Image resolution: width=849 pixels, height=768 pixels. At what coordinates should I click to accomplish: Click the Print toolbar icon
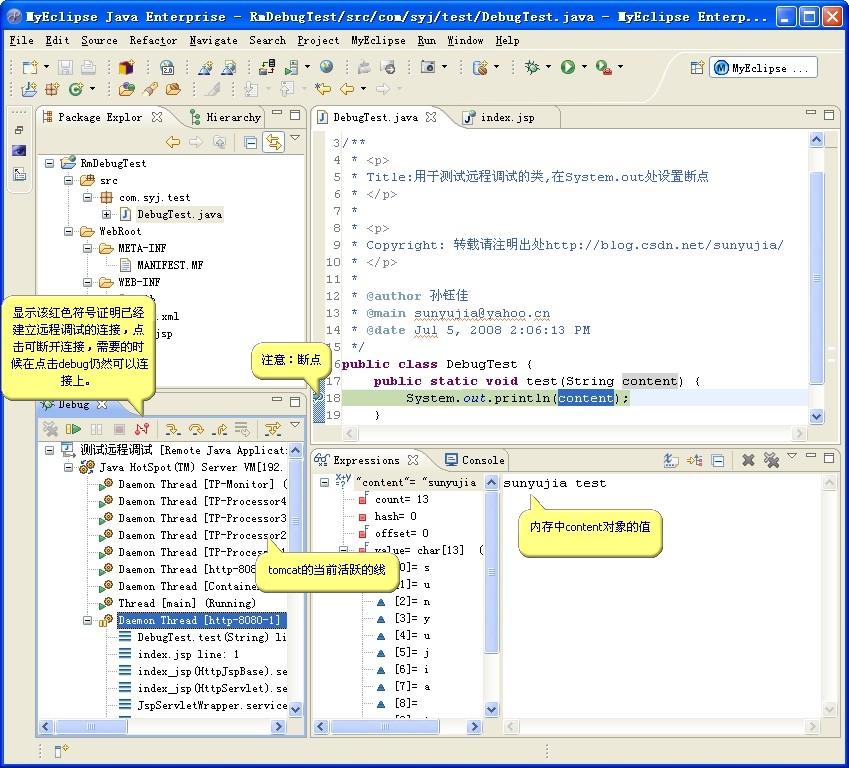pyautogui.click(x=88, y=67)
